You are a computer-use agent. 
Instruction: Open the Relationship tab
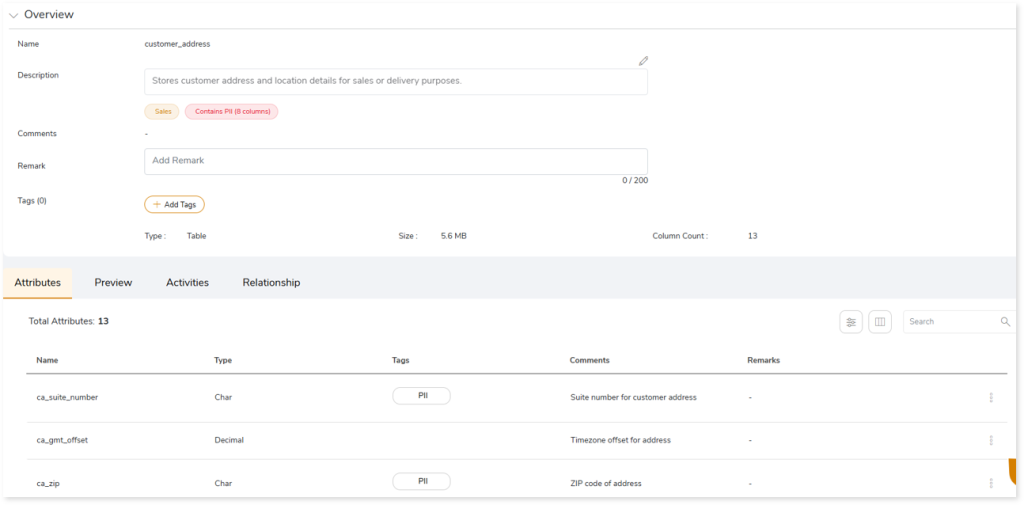click(x=271, y=283)
